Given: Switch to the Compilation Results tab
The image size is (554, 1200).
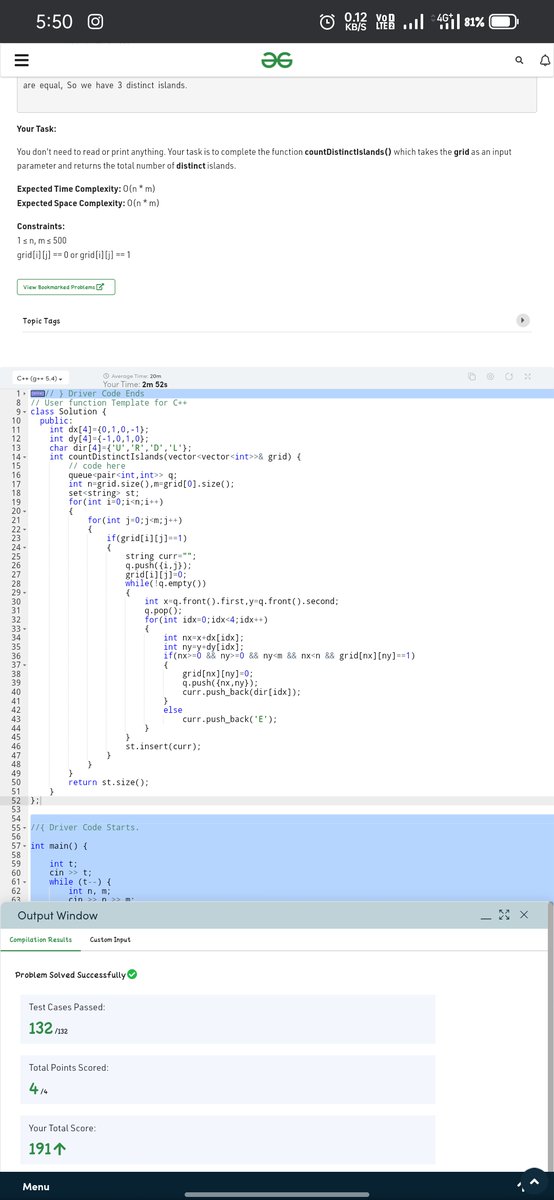Looking at the screenshot, I should pyautogui.click(x=41, y=939).
